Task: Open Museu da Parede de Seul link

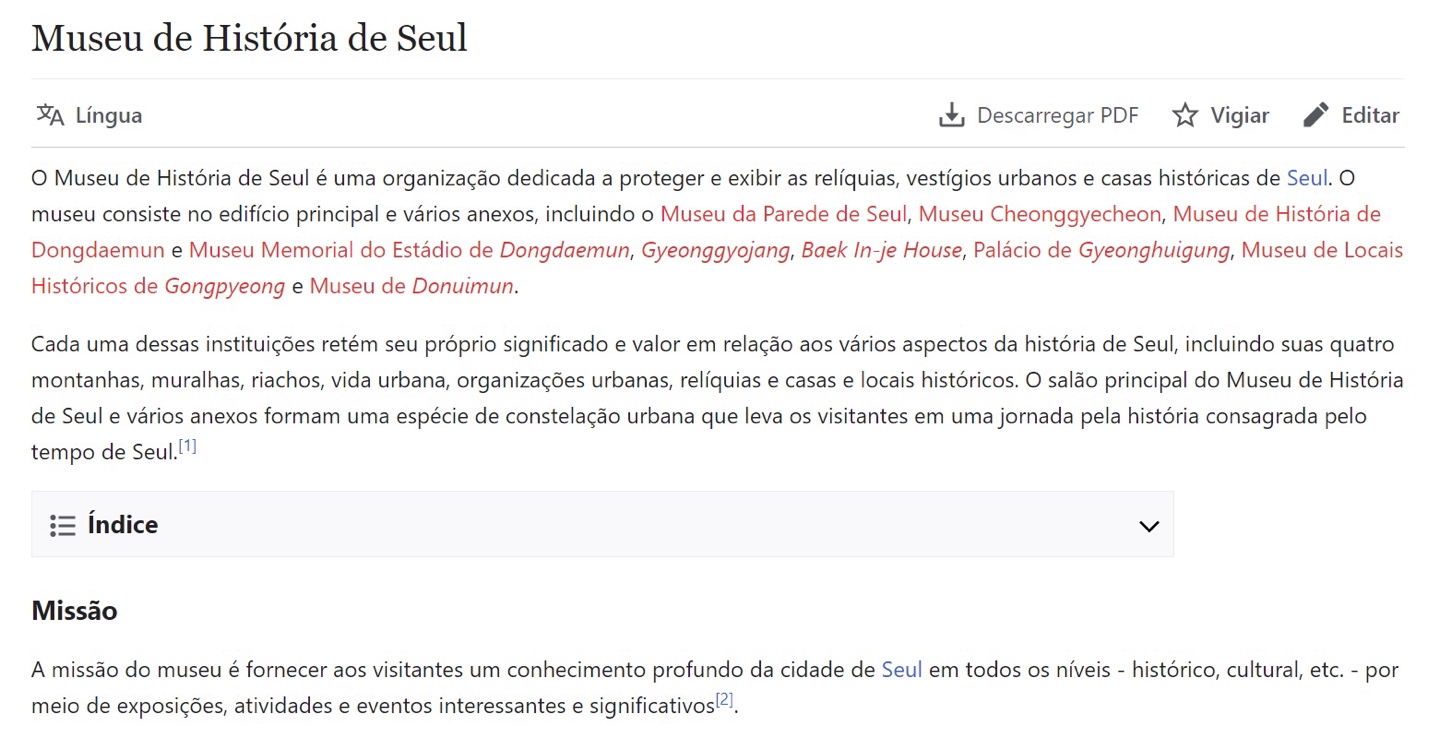Action: (783, 214)
